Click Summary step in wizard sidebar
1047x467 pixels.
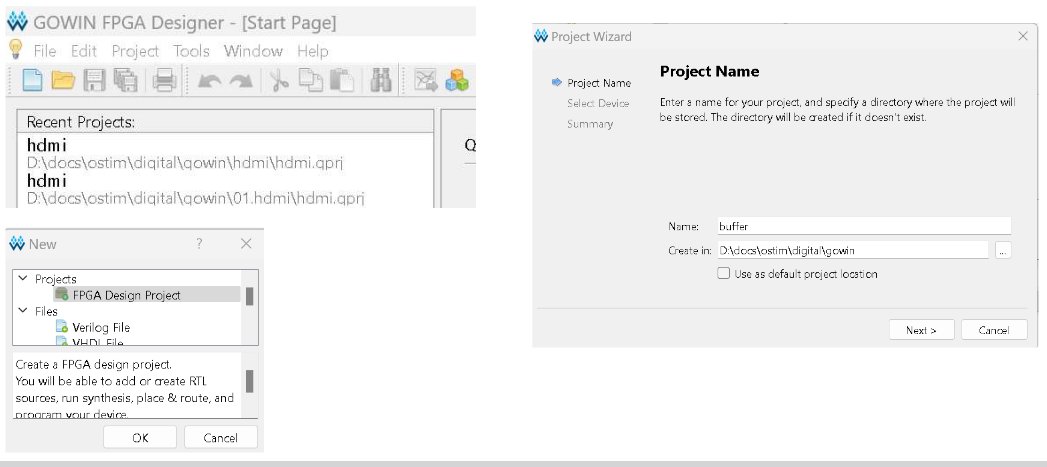click(x=590, y=124)
